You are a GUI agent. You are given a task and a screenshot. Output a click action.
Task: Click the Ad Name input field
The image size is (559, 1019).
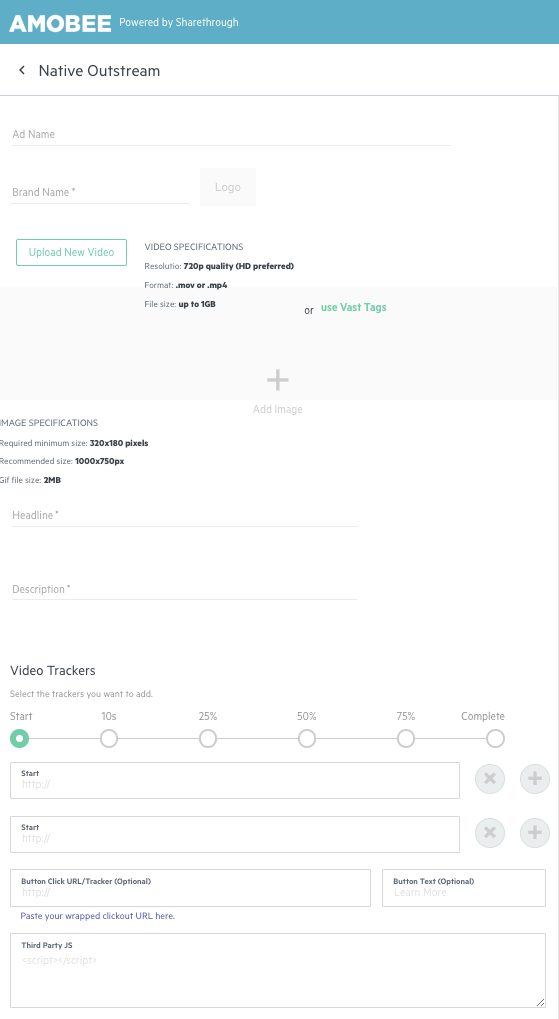(x=231, y=134)
